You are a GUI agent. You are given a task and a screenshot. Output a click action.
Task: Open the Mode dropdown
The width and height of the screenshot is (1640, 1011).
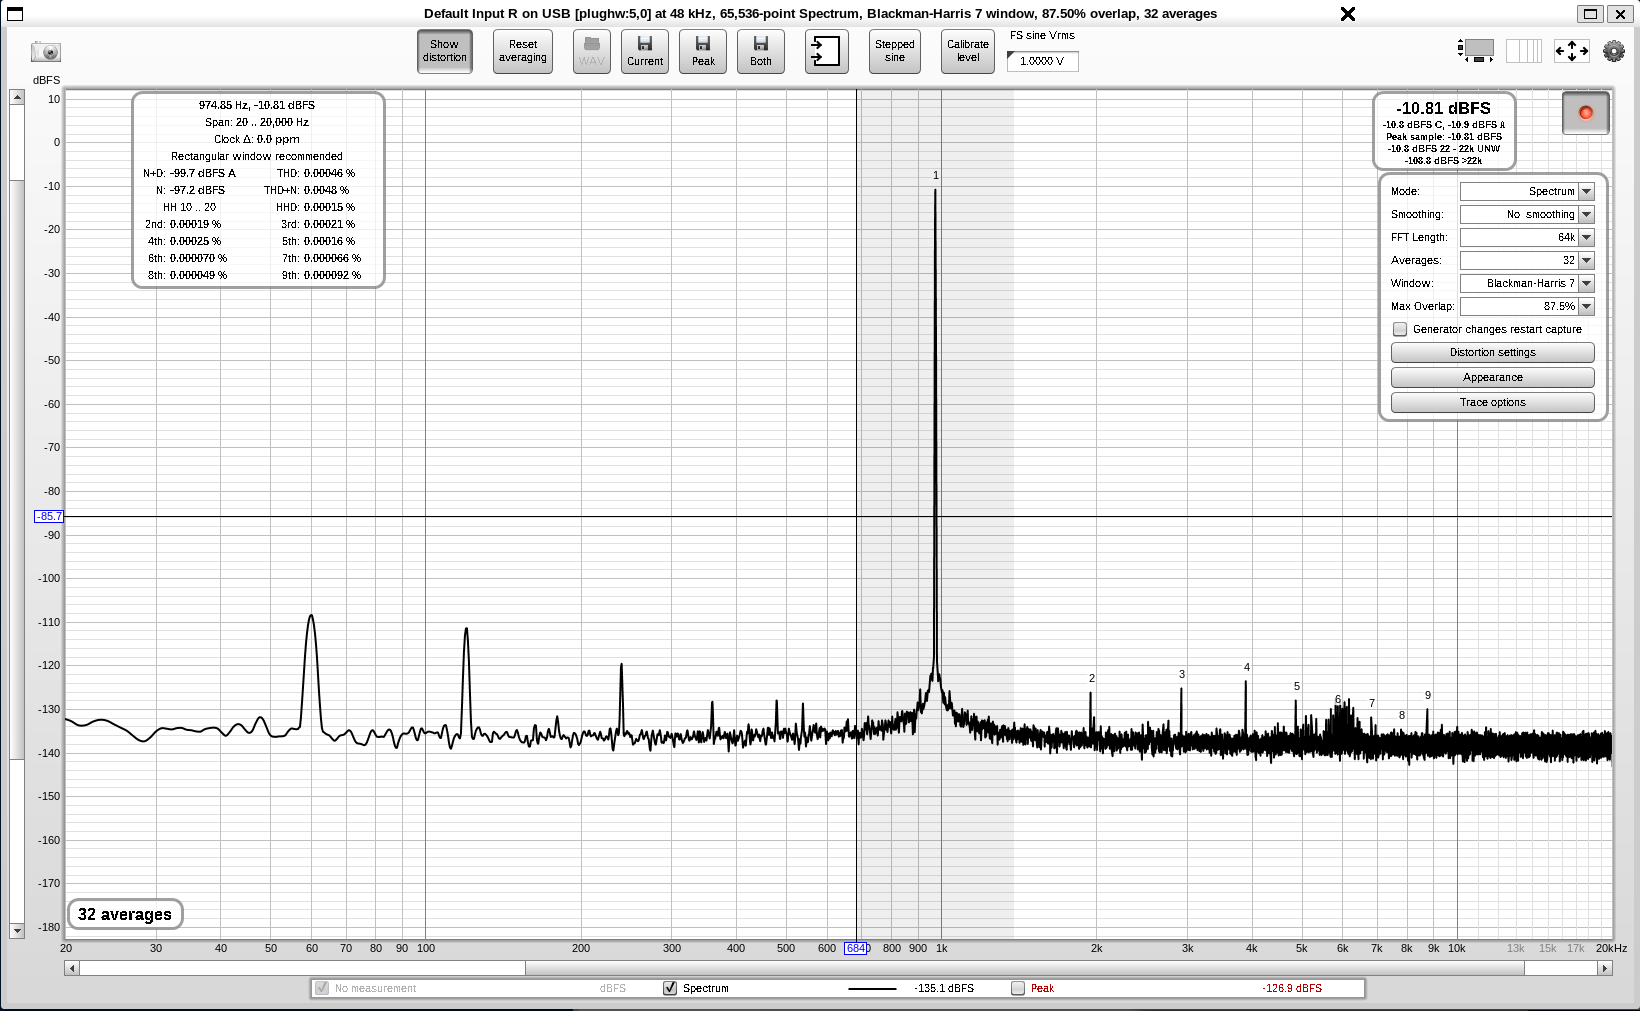coord(1527,191)
